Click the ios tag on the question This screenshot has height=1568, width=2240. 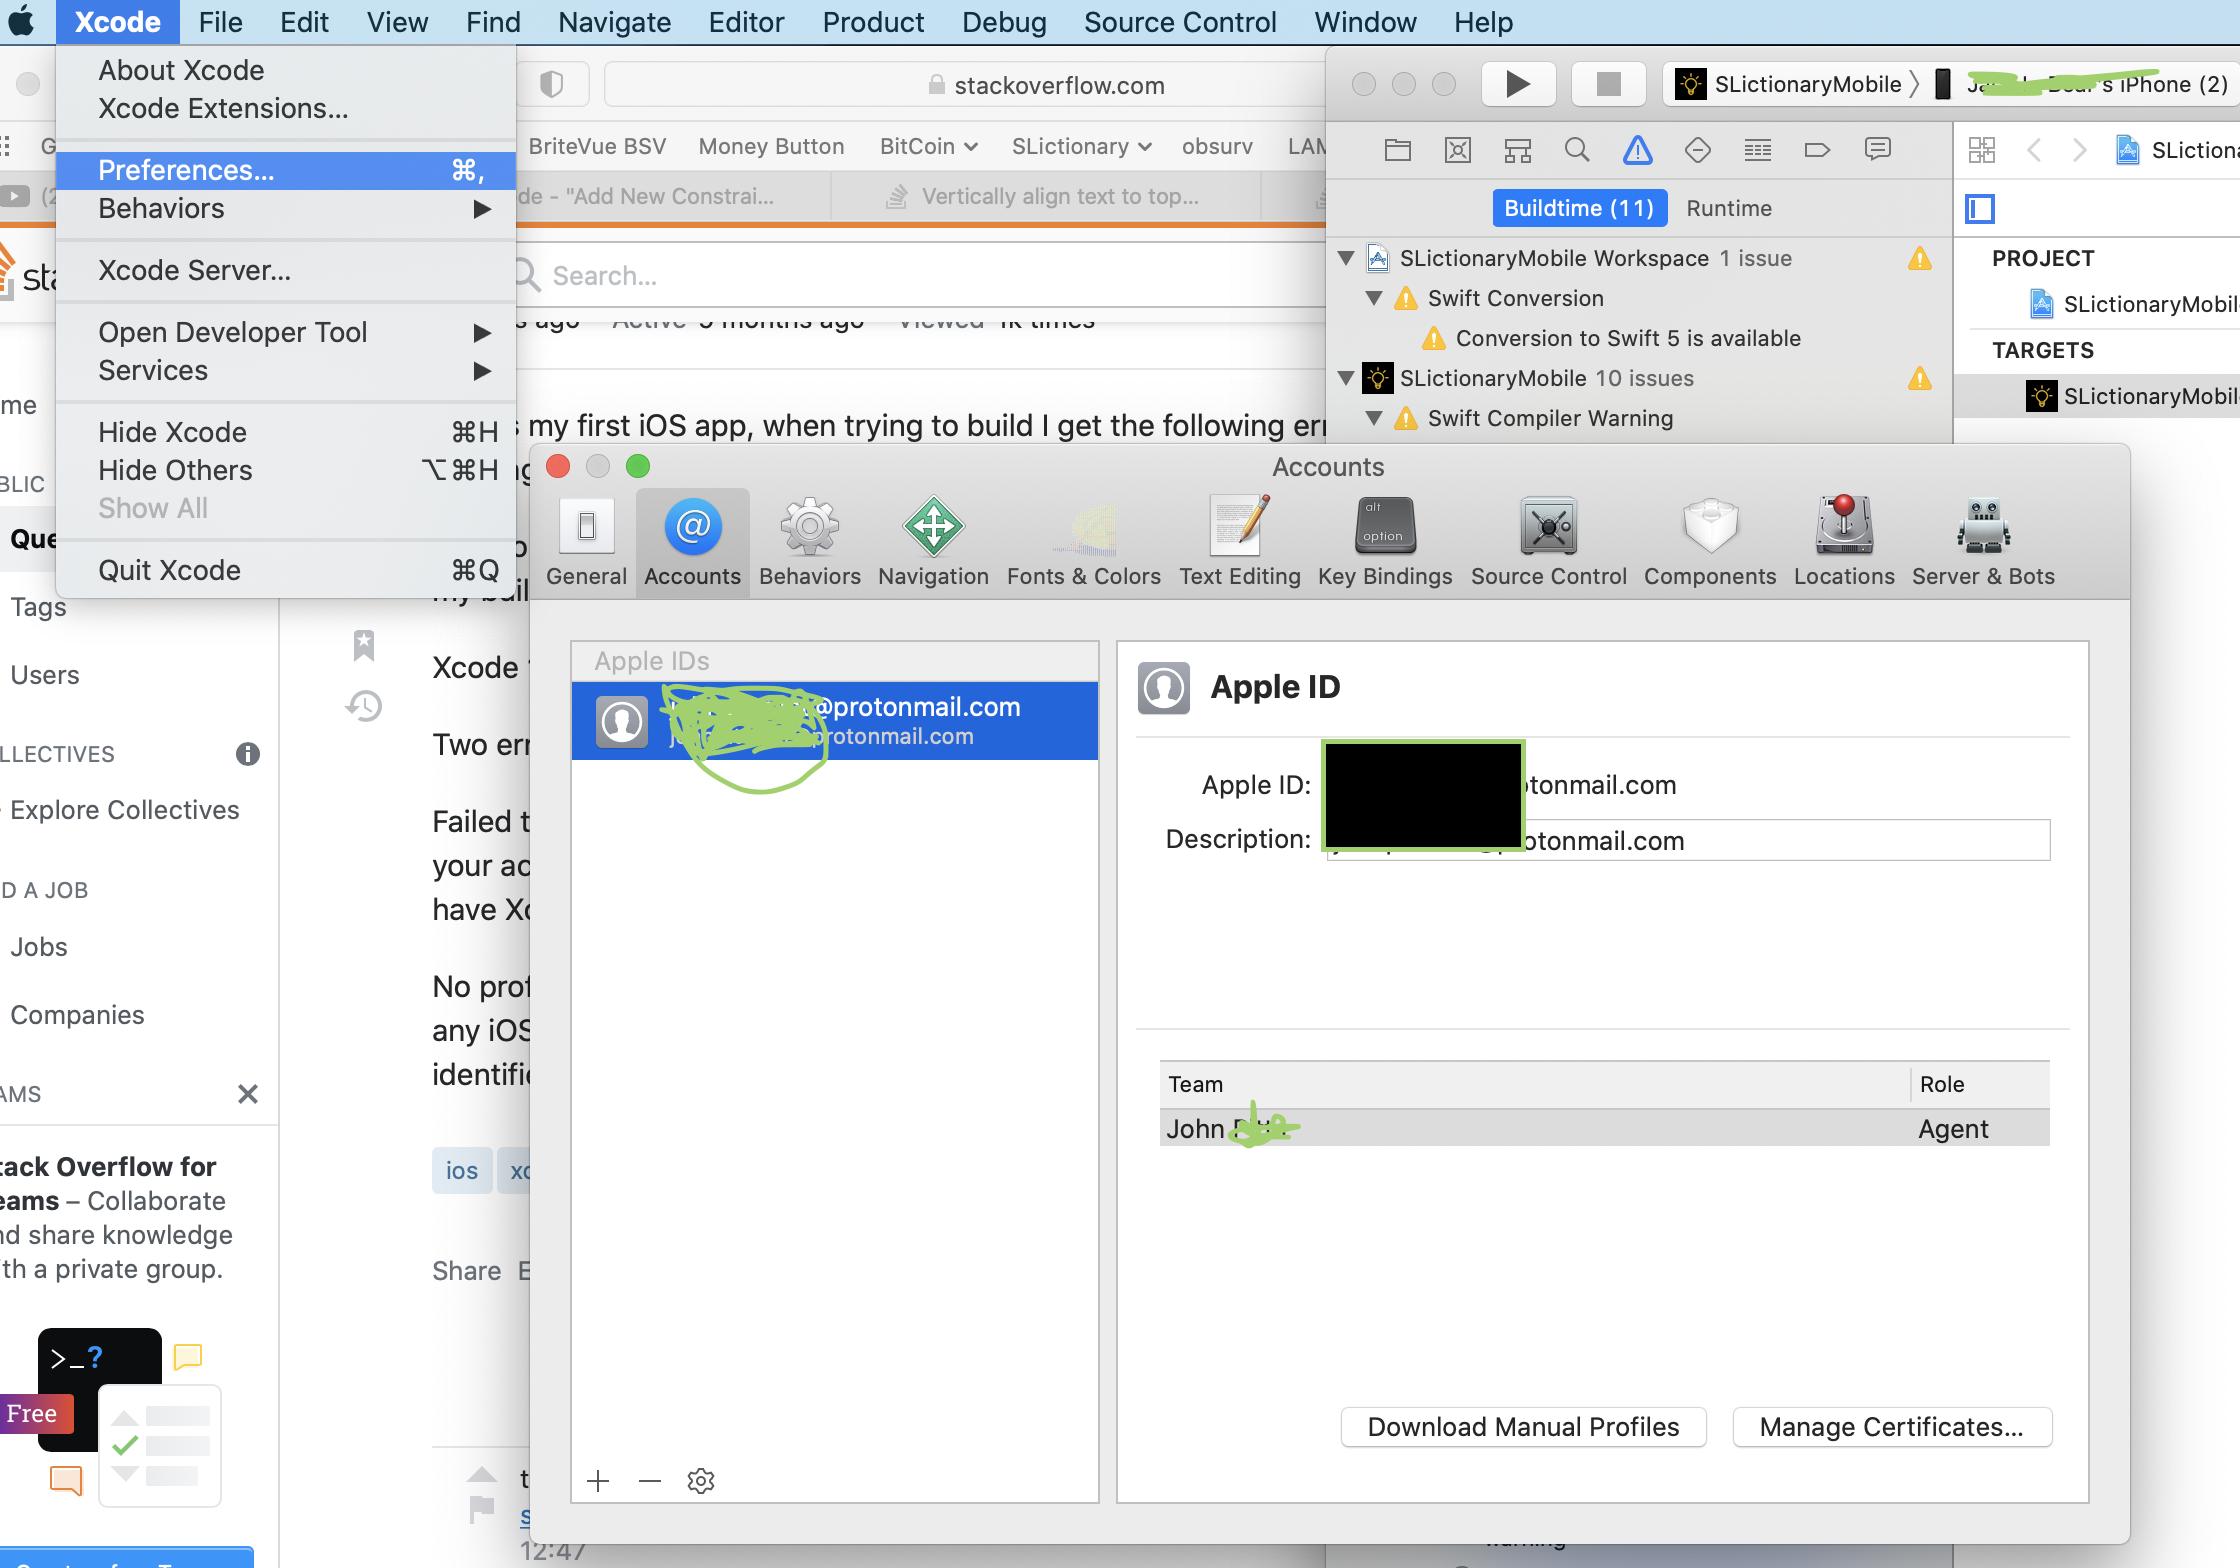pyautogui.click(x=462, y=1170)
